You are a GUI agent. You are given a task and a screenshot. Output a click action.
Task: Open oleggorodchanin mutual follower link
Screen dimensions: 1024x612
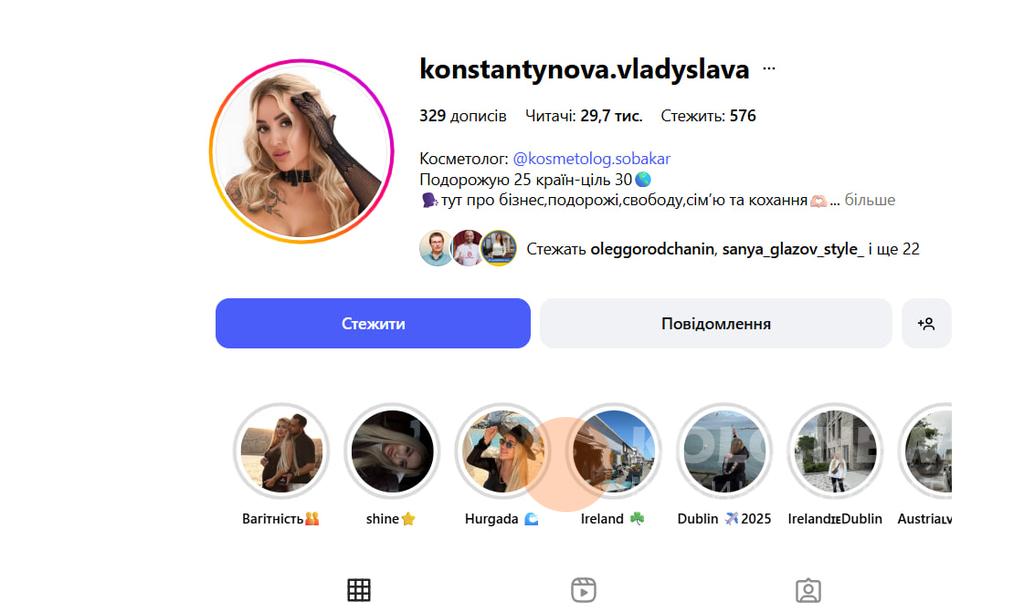[652, 249]
